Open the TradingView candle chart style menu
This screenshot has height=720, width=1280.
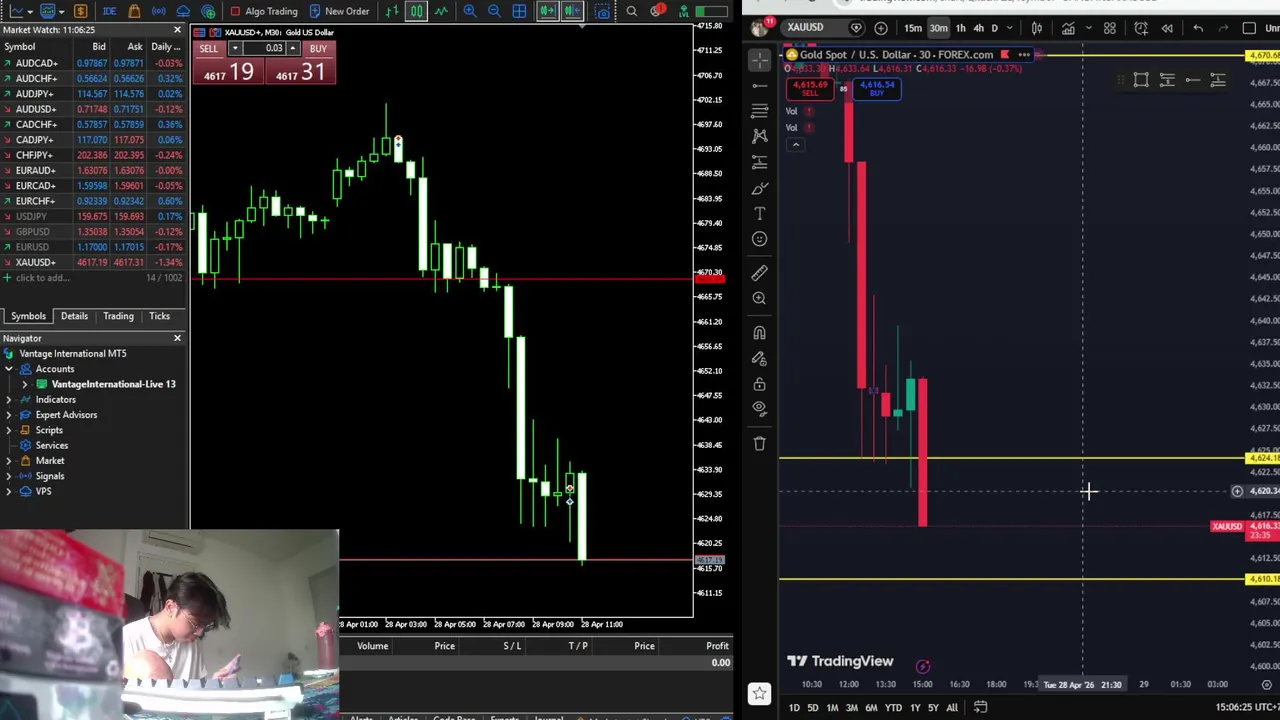coord(1037,28)
